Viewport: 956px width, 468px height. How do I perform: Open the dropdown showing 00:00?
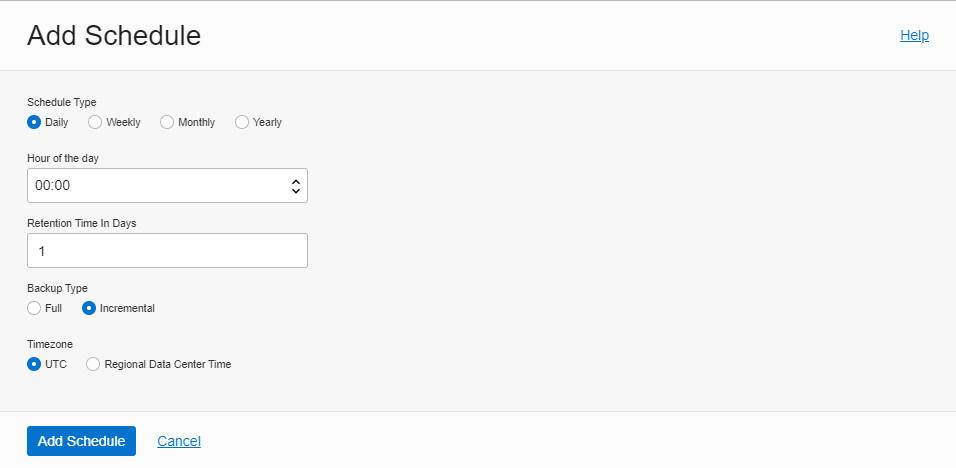click(160, 186)
